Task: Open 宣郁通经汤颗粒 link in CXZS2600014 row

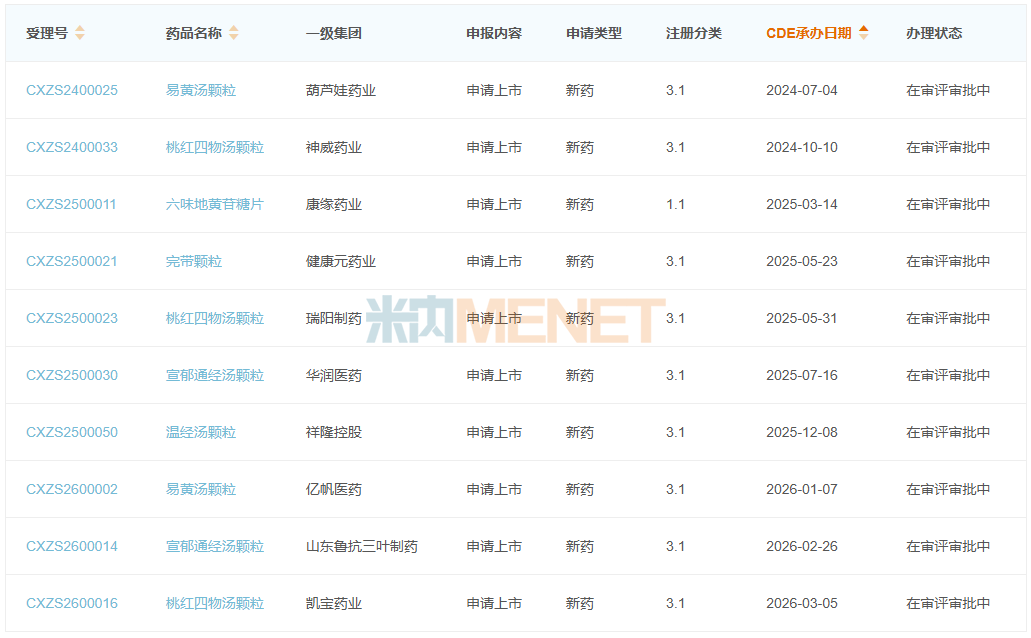Action: tap(214, 547)
